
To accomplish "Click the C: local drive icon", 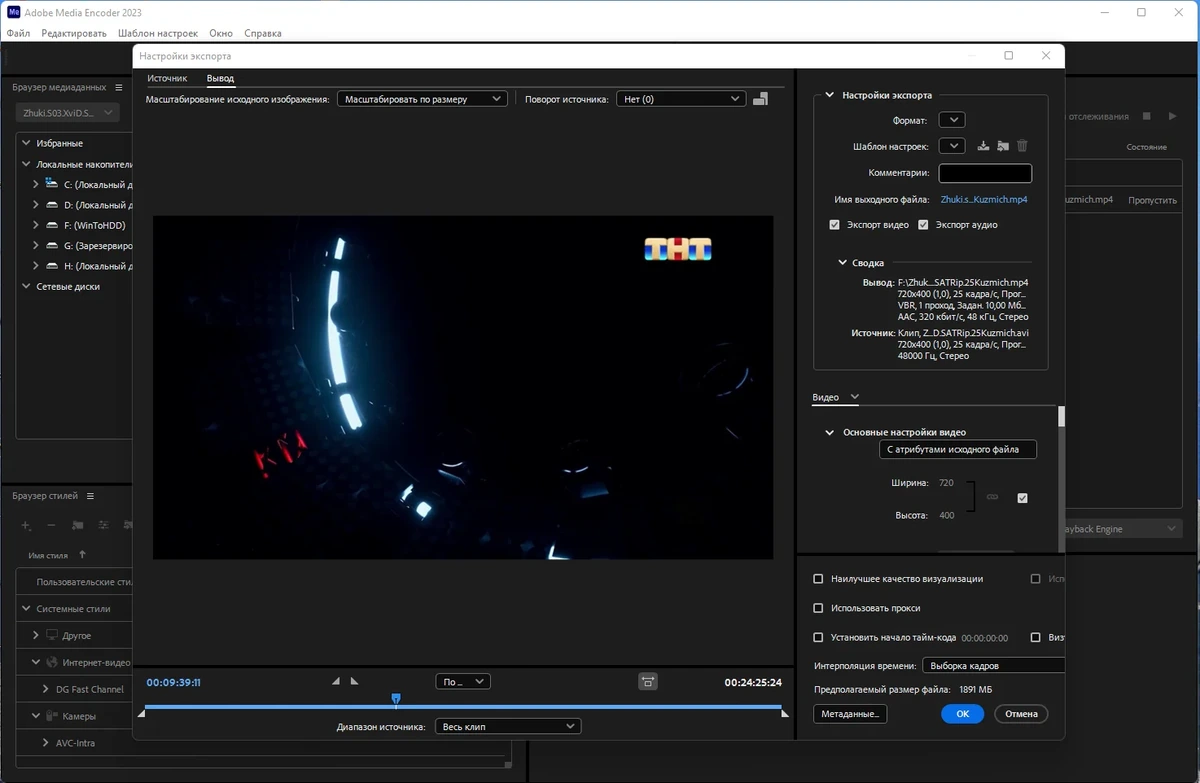I will pos(51,183).
